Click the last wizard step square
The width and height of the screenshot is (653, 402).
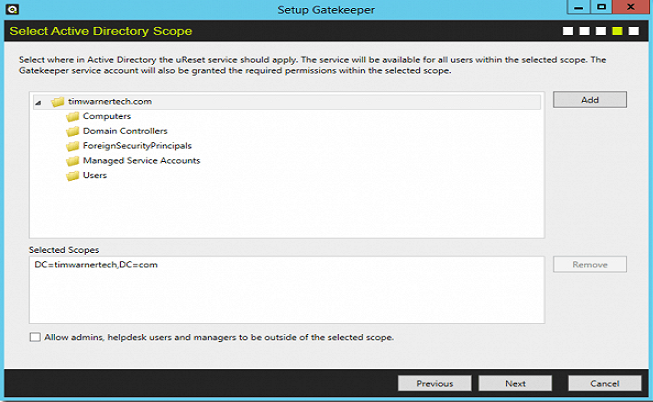pos(633,31)
